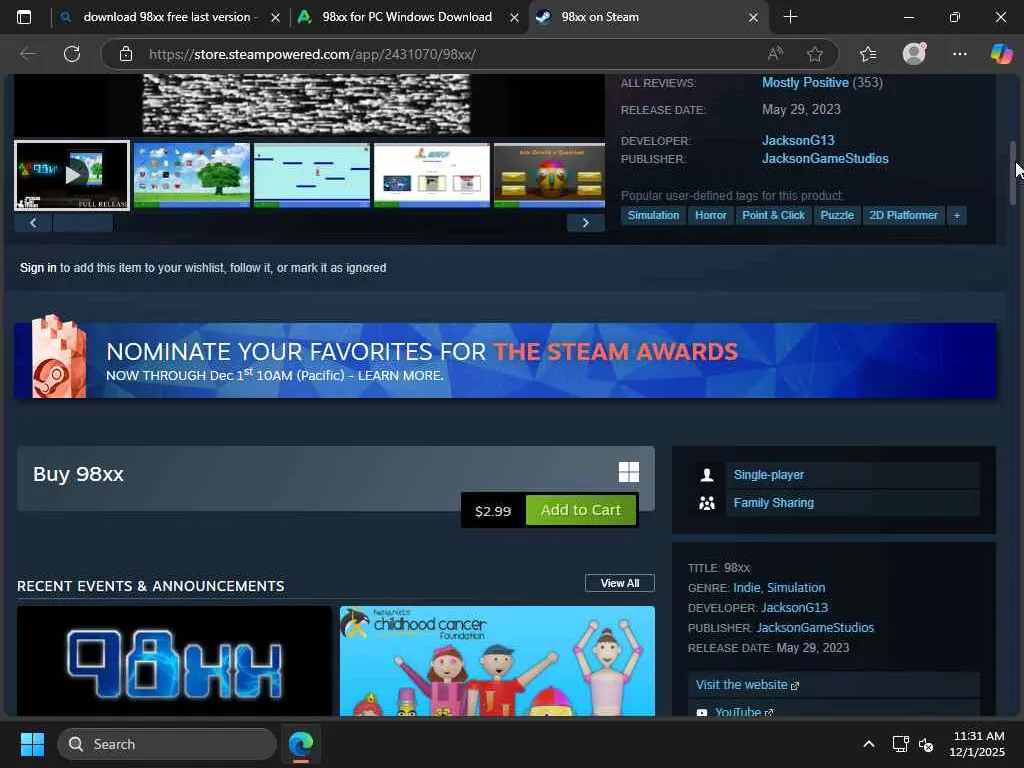The width and height of the screenshot is (1024, 768).
Task: Open a new browser tab
Action: tap(790, 17)
